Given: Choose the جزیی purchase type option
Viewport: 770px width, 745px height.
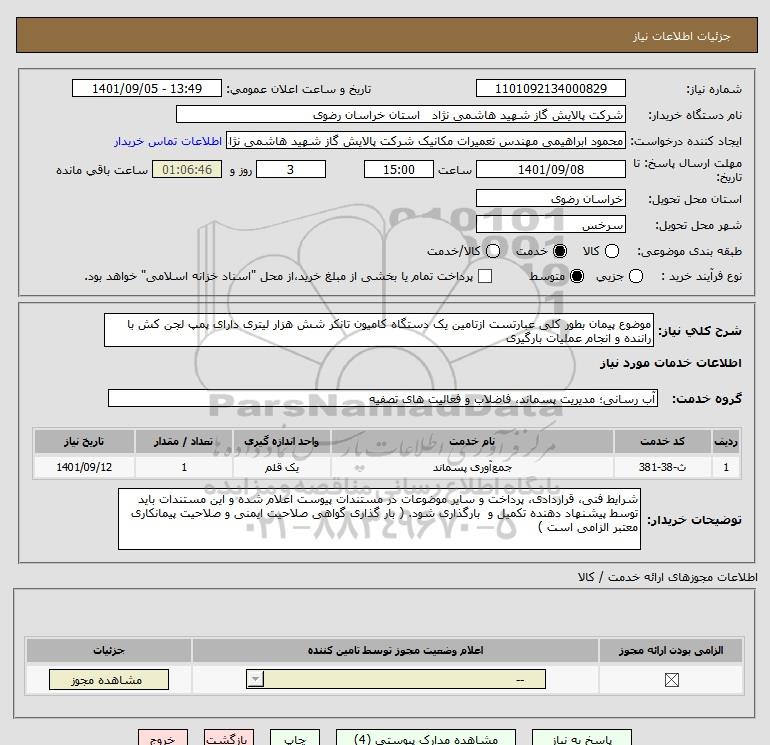Looking at the screenshot, I should pos(635,276).
